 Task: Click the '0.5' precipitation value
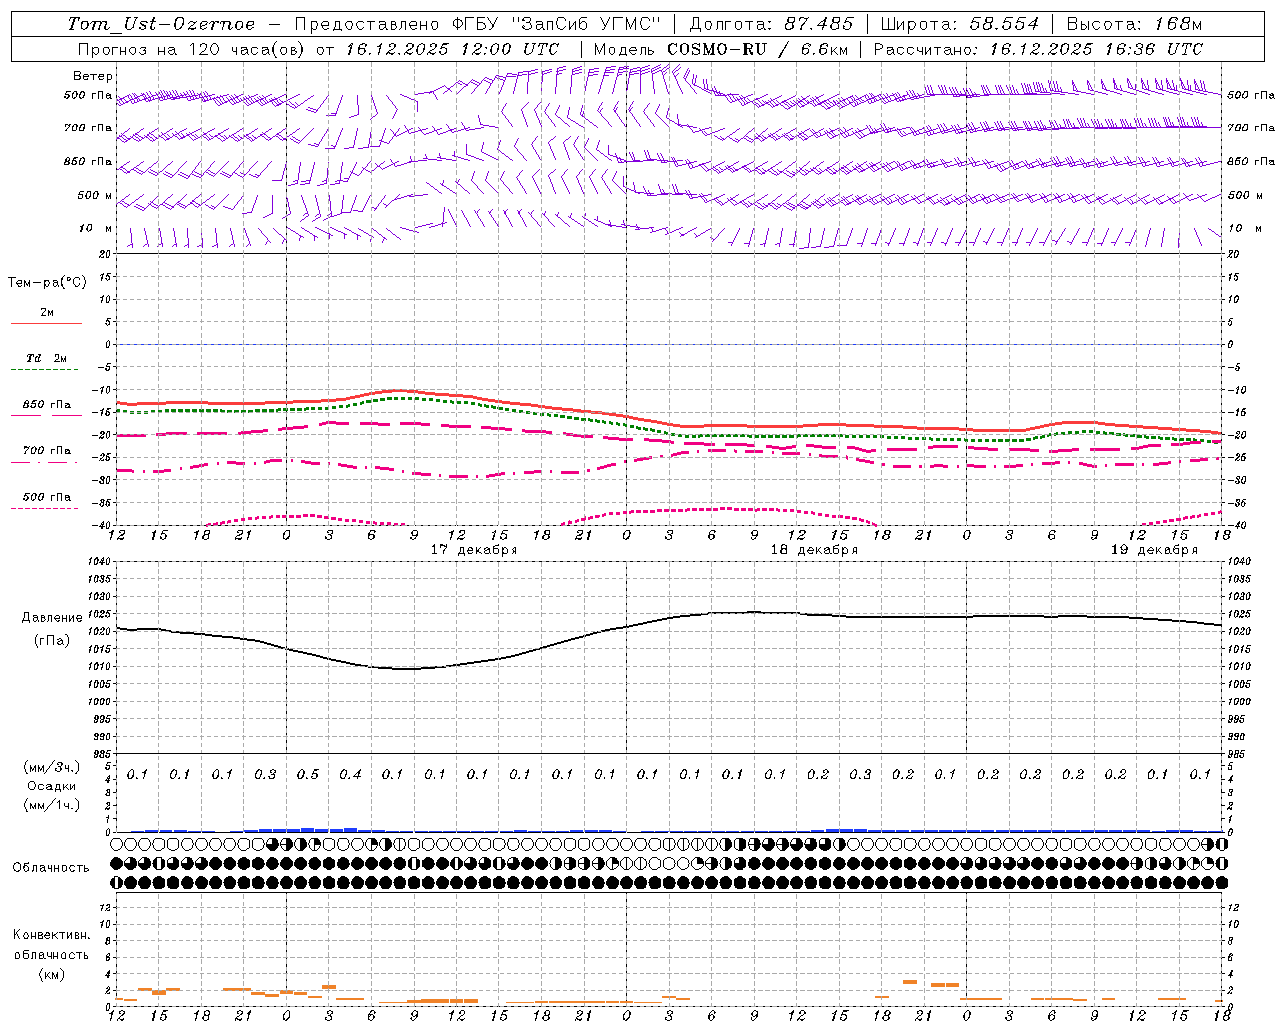pyautogui.click(x=308, y=775)
